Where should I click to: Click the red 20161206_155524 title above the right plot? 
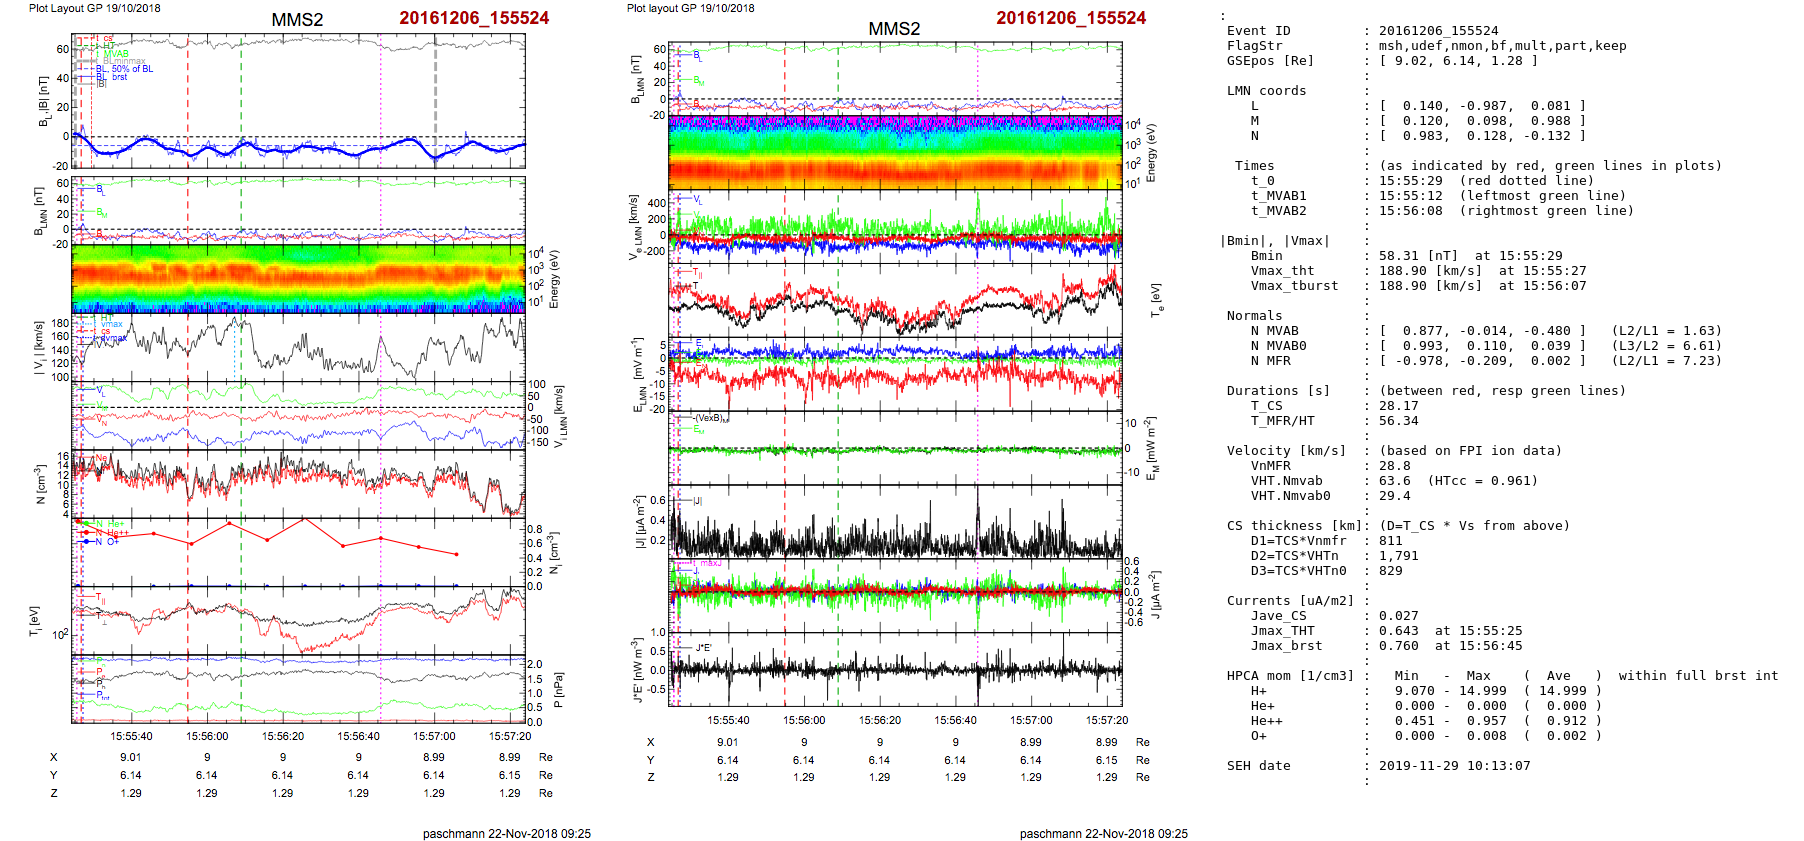pos(1070,18)
